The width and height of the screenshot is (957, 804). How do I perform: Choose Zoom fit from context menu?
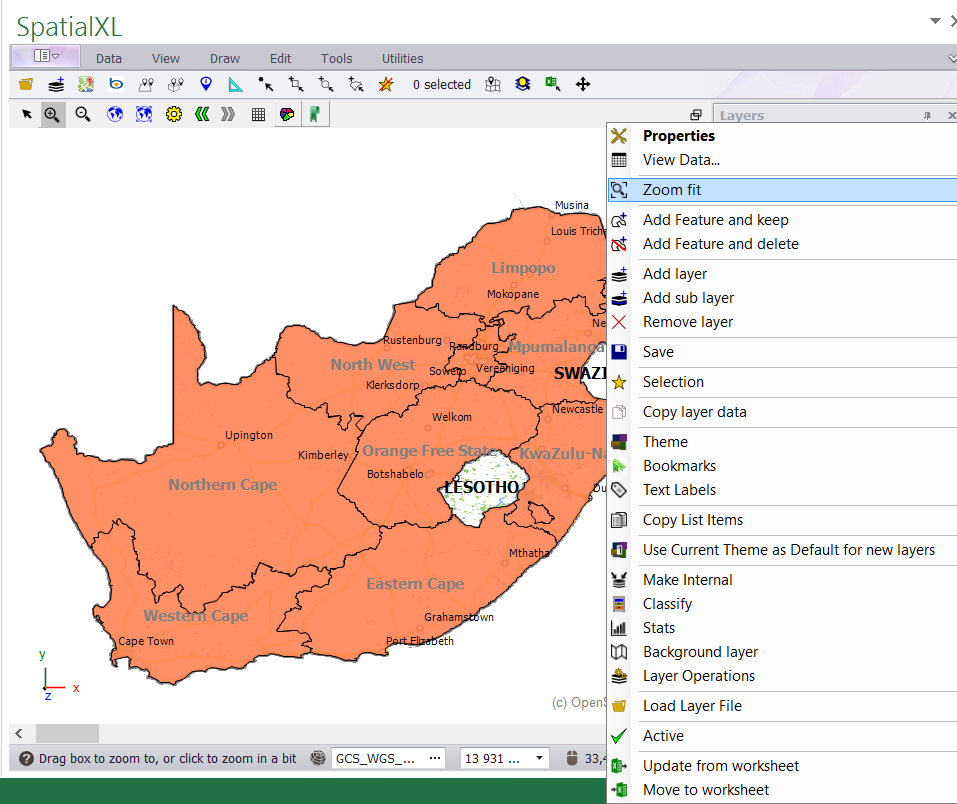[x=671, y=190]
